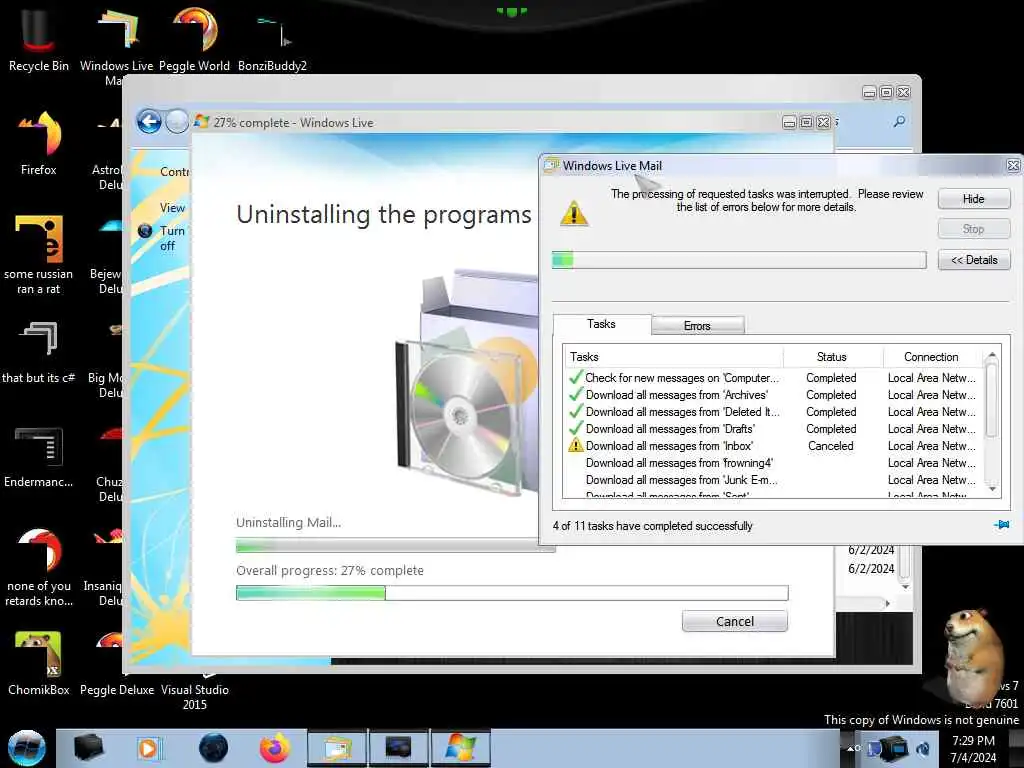This screenshot has width=1024, height=768.
Task: Launch the Firefox desktop shortcut
Action: click(x=39, y=144)
